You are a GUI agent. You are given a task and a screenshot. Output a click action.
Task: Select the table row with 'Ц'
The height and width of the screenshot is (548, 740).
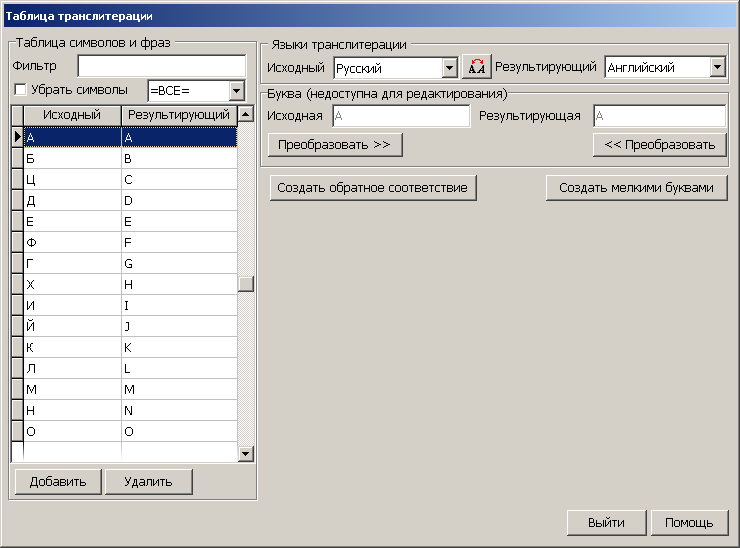[70, 180]
